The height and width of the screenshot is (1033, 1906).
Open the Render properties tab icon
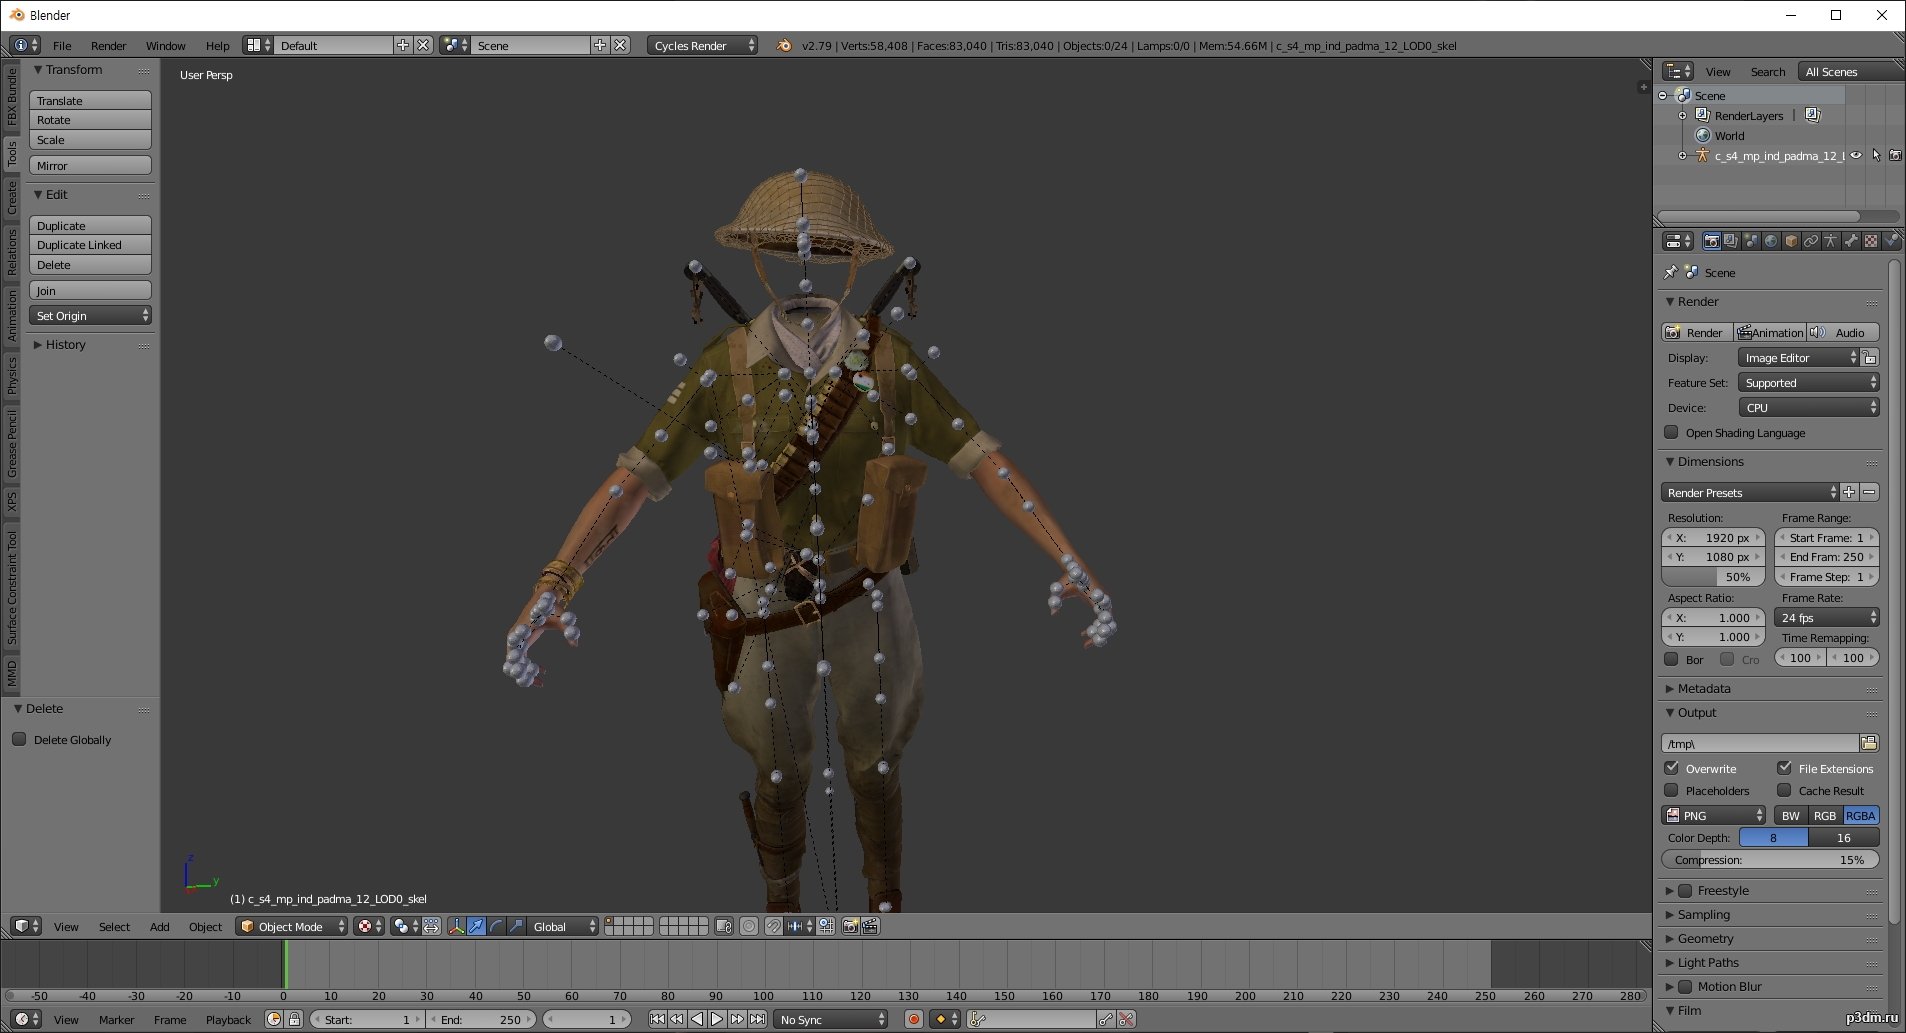pos(1711,241)
